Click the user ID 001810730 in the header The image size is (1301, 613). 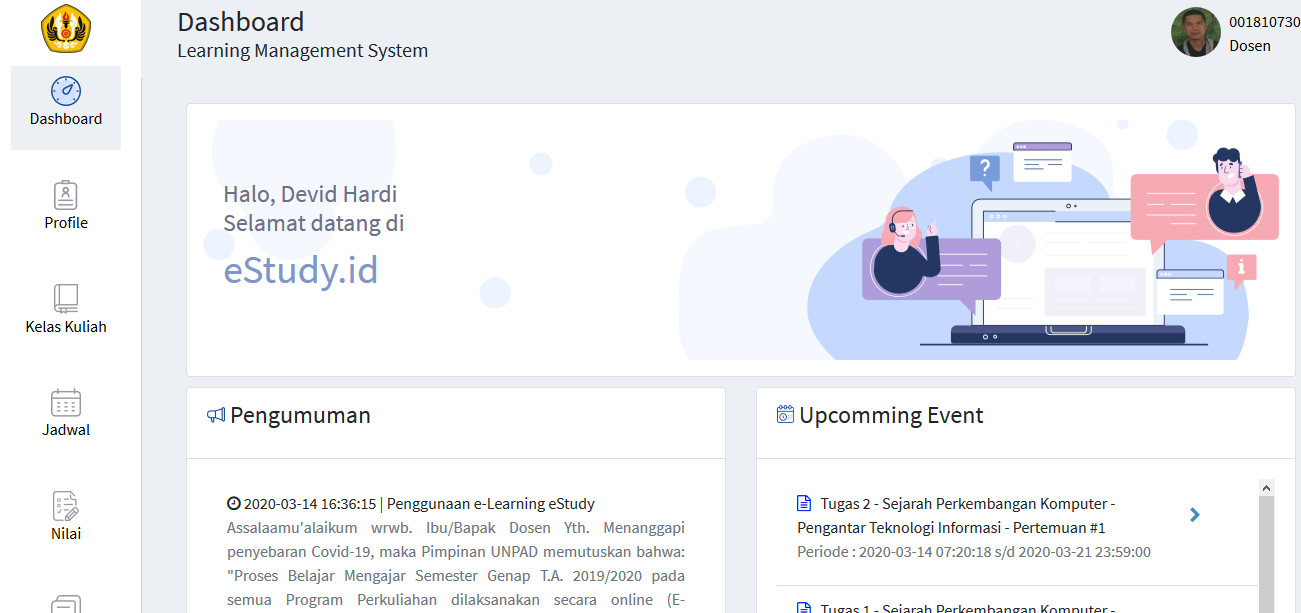1265,22
